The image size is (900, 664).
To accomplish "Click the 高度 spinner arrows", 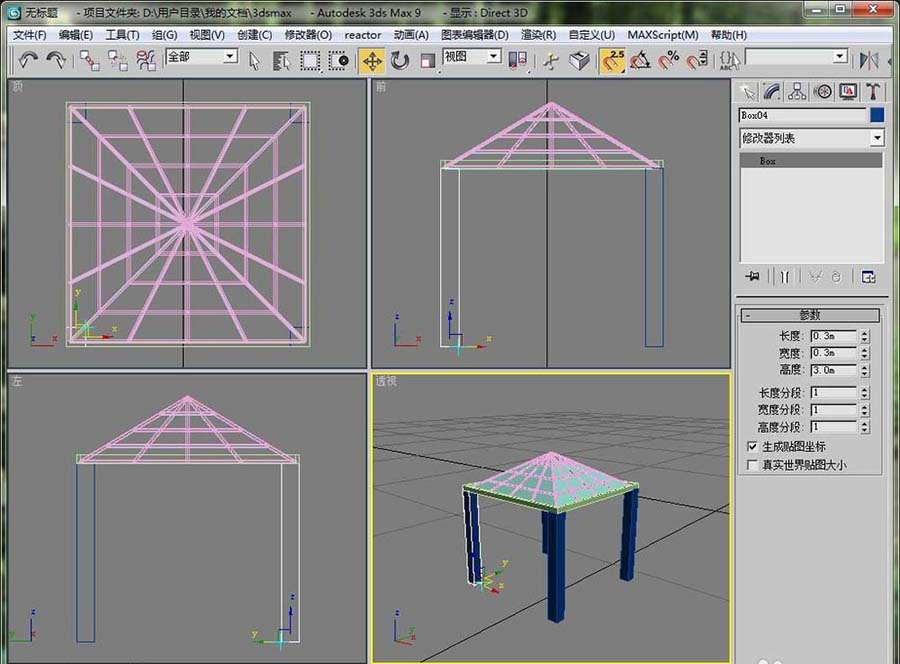I will pos(864,370).
